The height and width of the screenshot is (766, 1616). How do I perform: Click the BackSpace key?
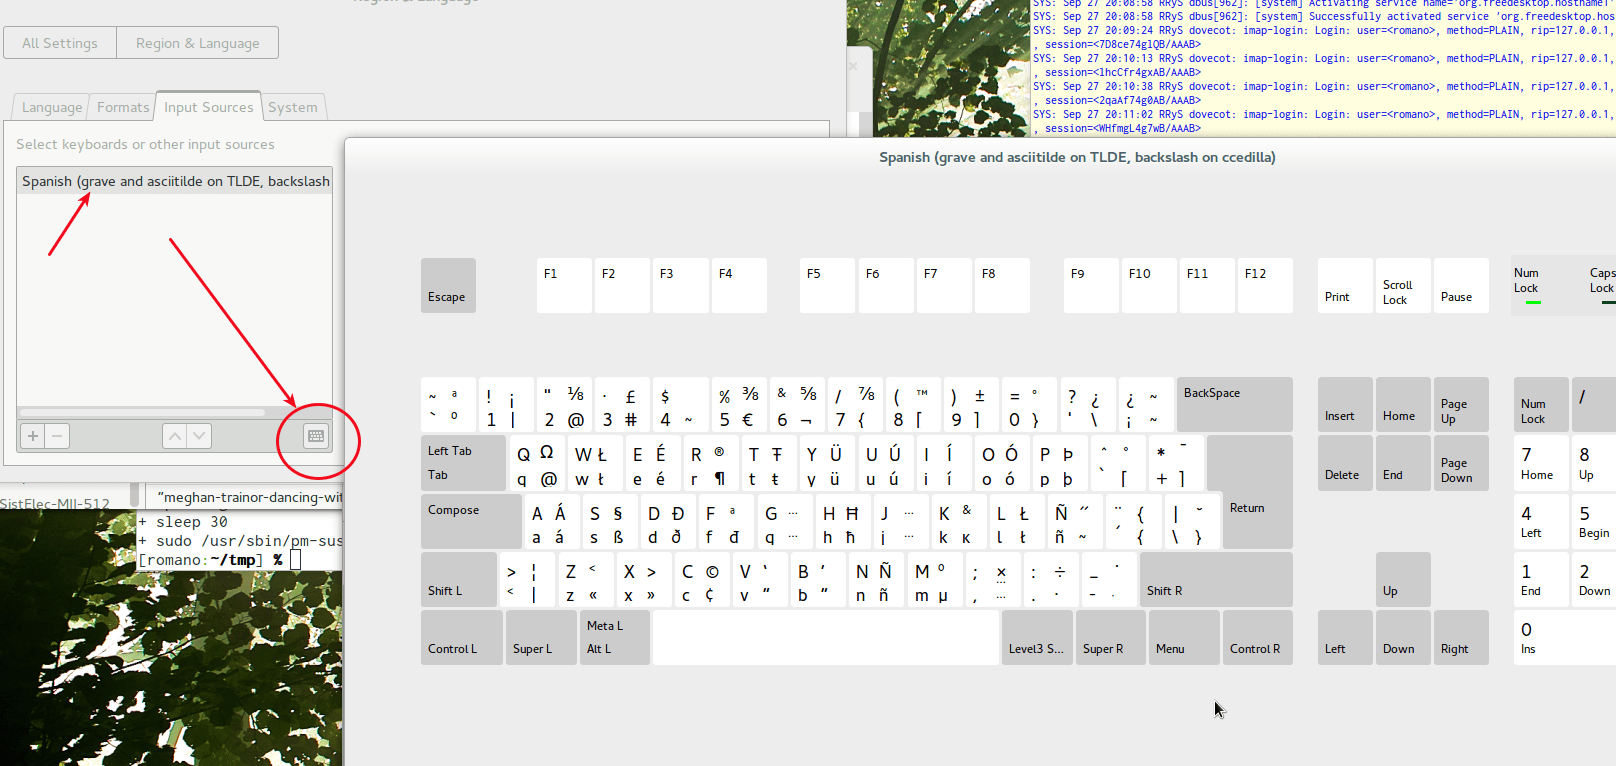pyautogui.click(x=1235, y=404)
